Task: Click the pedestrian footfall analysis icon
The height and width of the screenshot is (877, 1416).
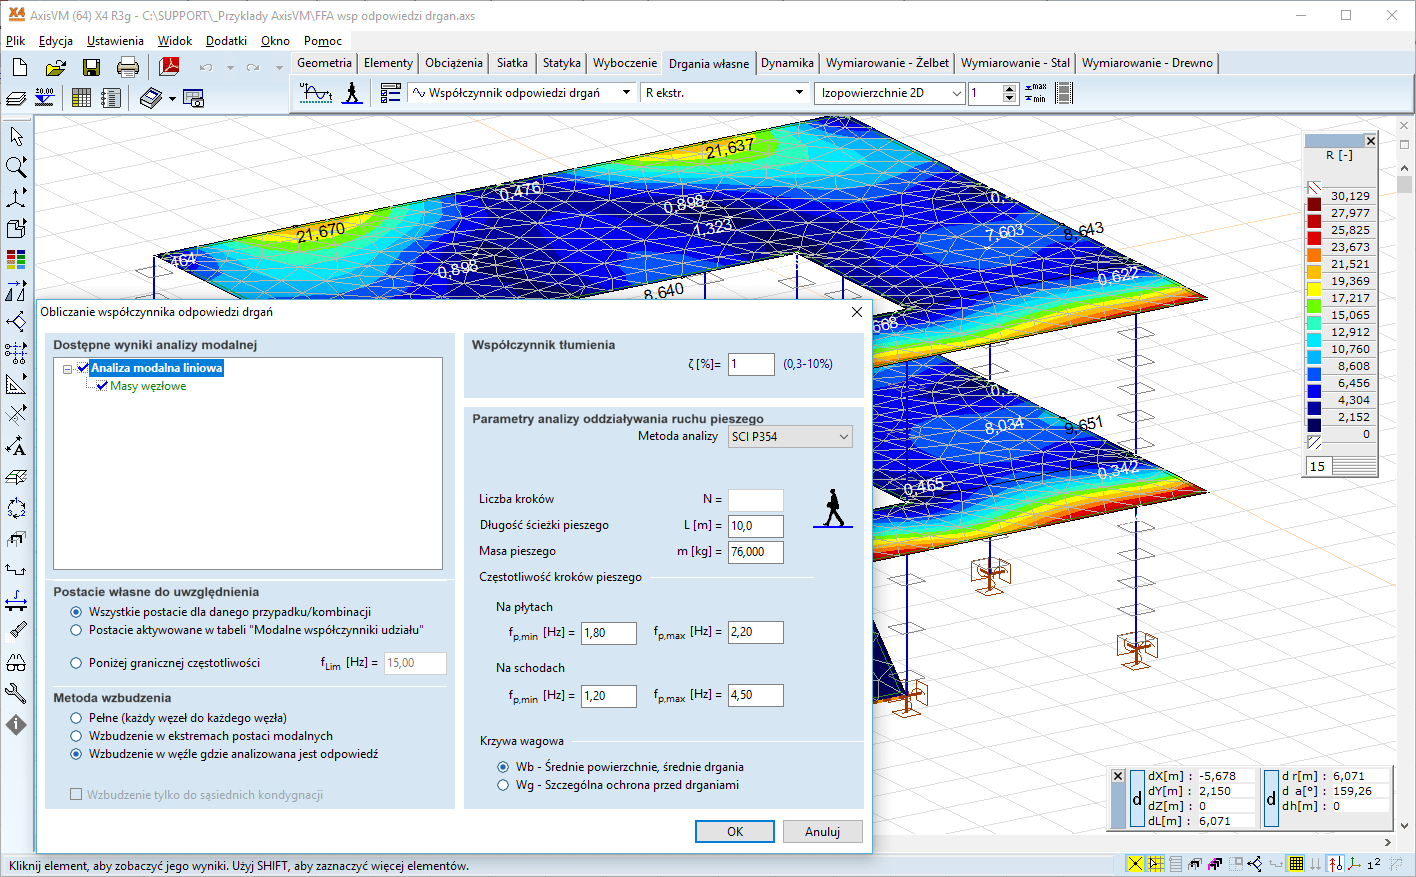Action: tap(352, 93)
